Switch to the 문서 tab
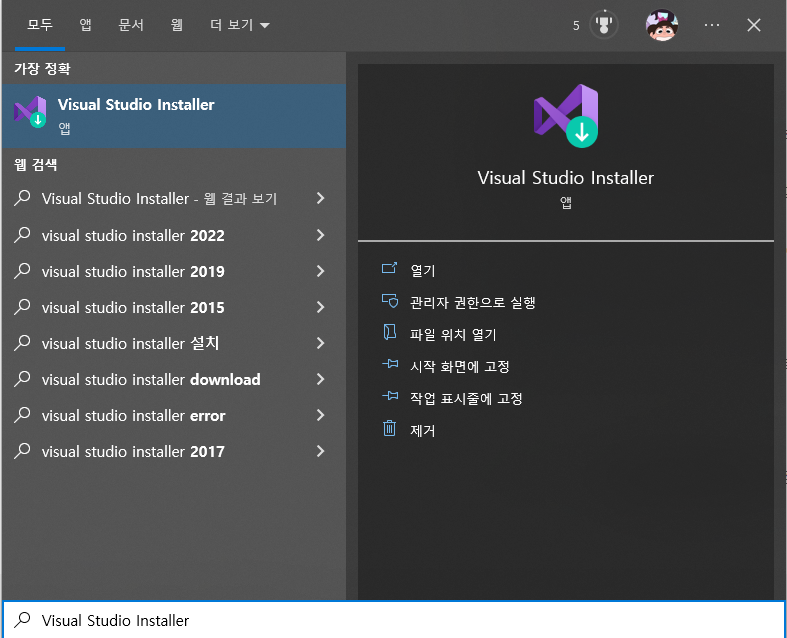This screenshot has width=787, height=638. [131, 25]
